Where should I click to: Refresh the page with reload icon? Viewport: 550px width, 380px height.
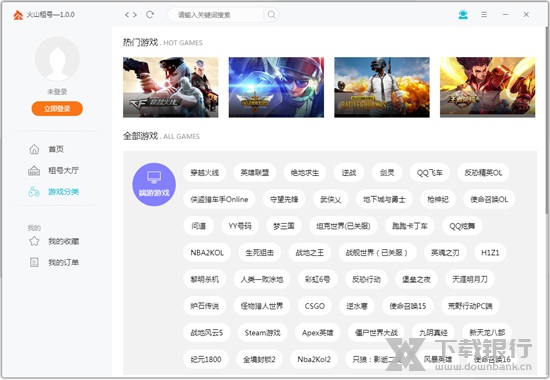150,14
